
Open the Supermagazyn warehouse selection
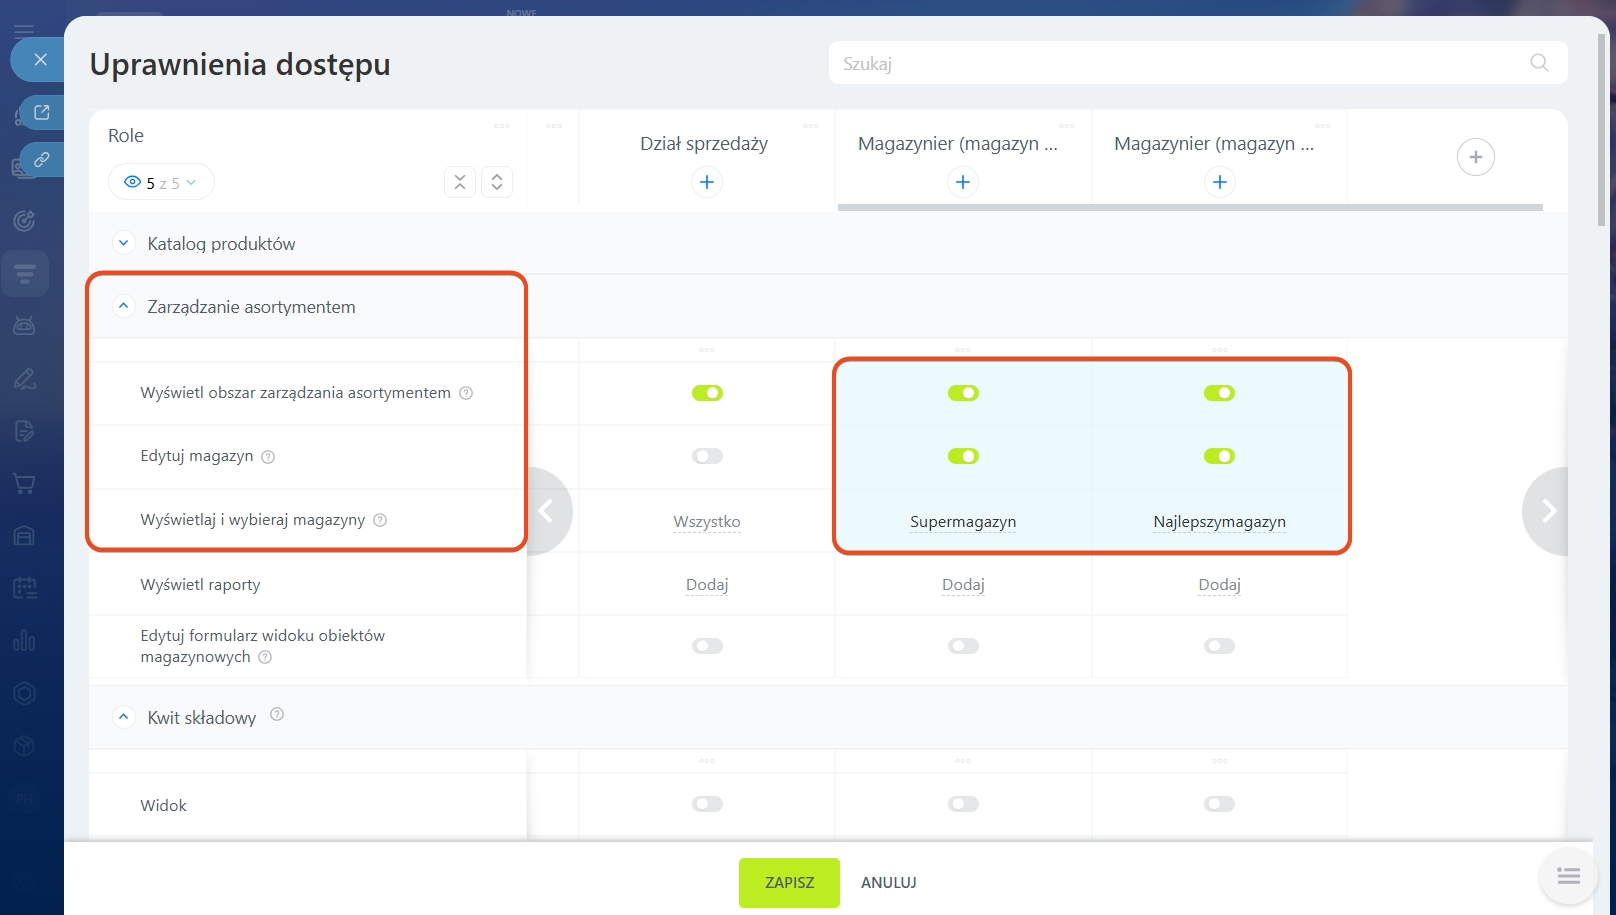(x=962, y=522)
